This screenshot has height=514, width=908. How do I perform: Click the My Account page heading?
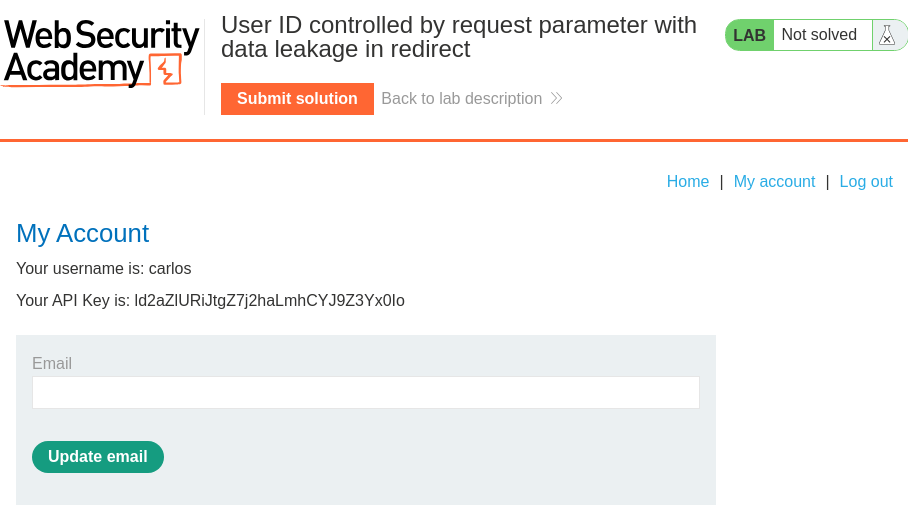(82, 233)
